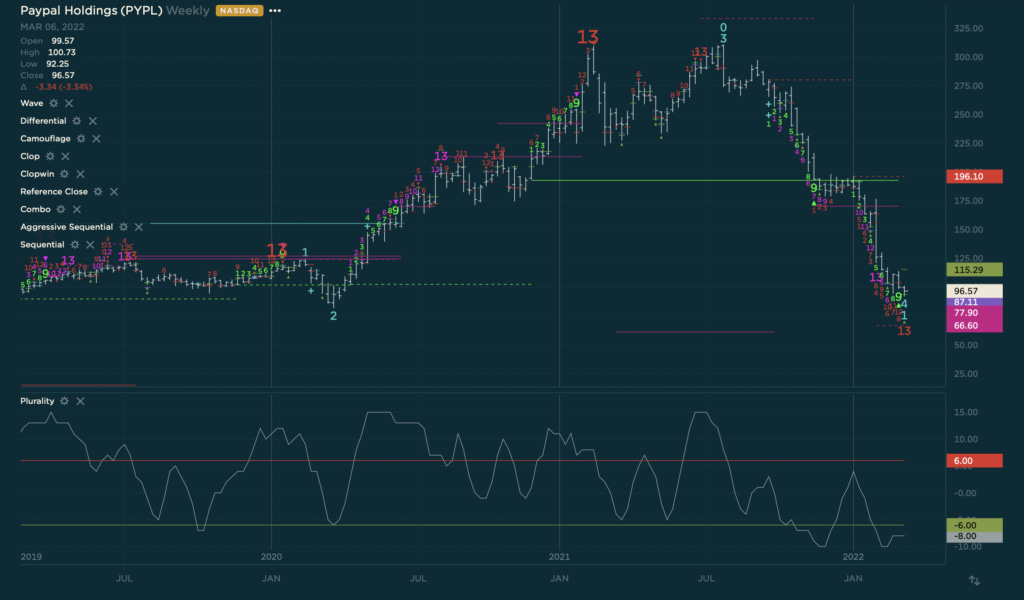Open Combo indicator settings gear

61,209
